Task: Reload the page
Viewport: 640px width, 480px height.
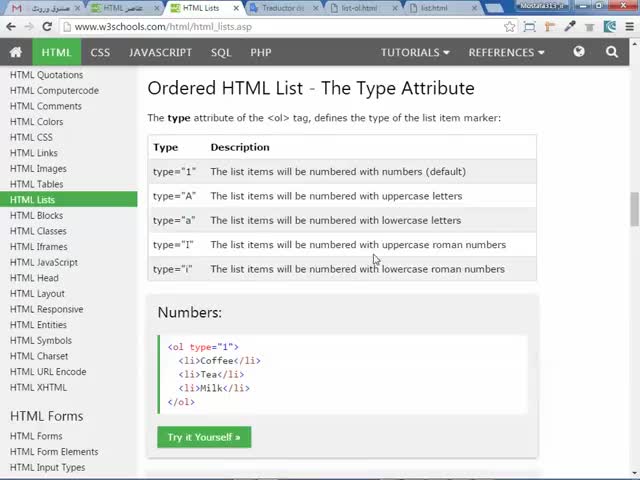Action: coord(46,27)
